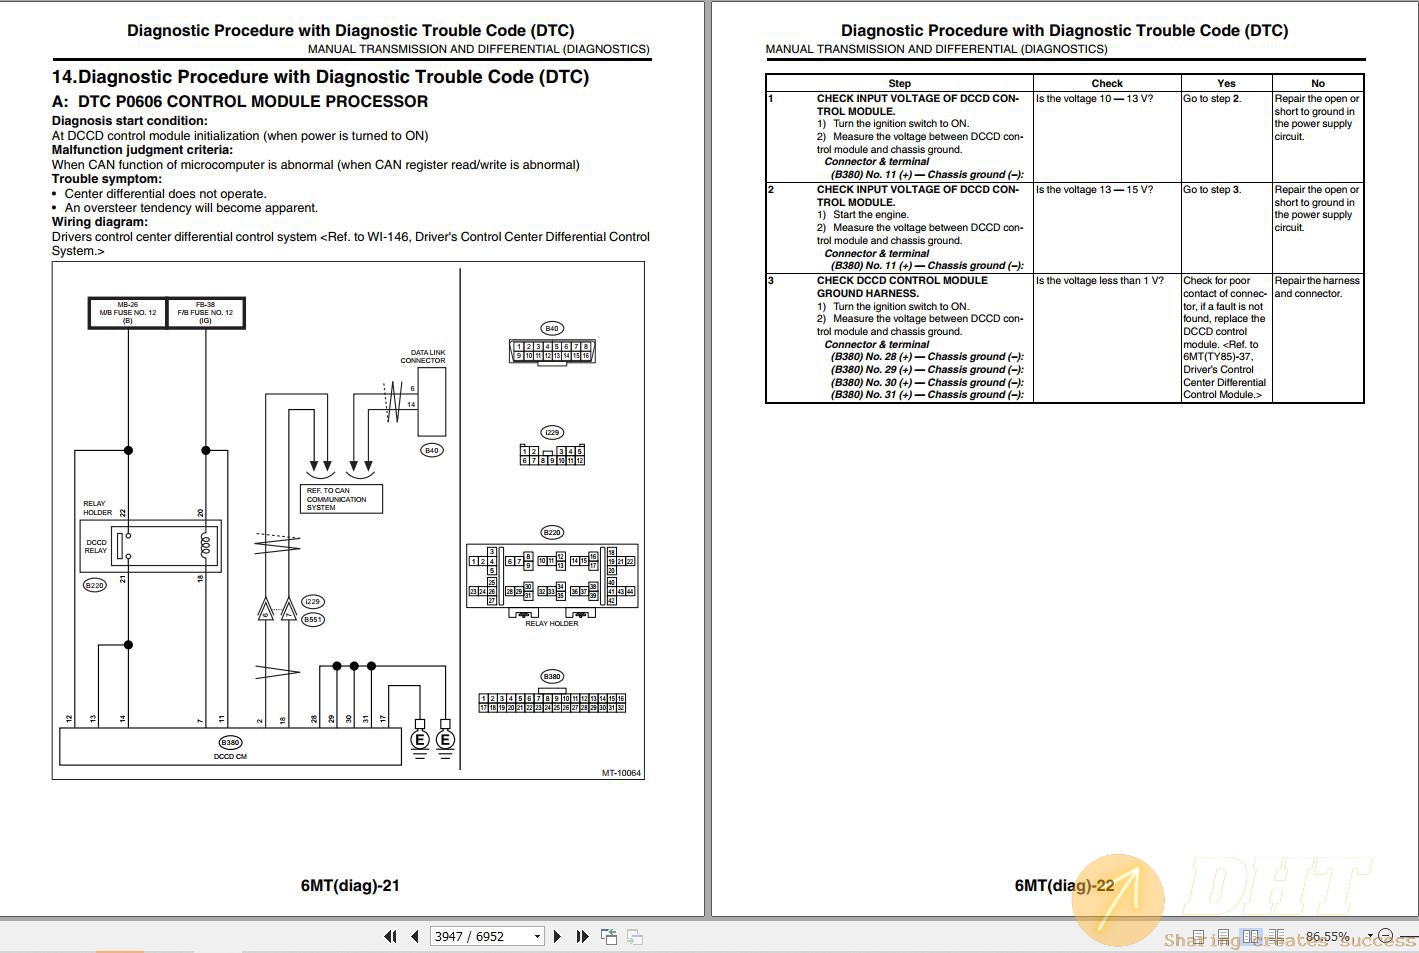
Task: Click 'CHECK DCCD CONTROL MODULE GROUND HARNESS' step
Action: (902, 287)
